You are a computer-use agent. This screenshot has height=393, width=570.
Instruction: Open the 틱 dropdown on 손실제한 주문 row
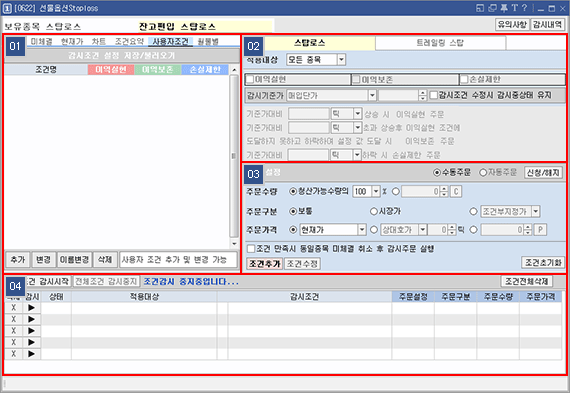[357, 155]
